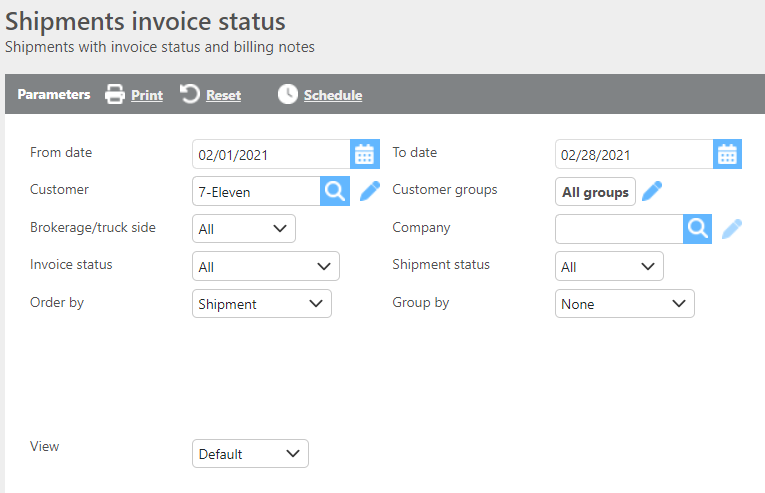Image resolution: width=765 pixels, height=493 pixels.
Task: Open the Group by dropdown
Action: click(x=624, y=303)
